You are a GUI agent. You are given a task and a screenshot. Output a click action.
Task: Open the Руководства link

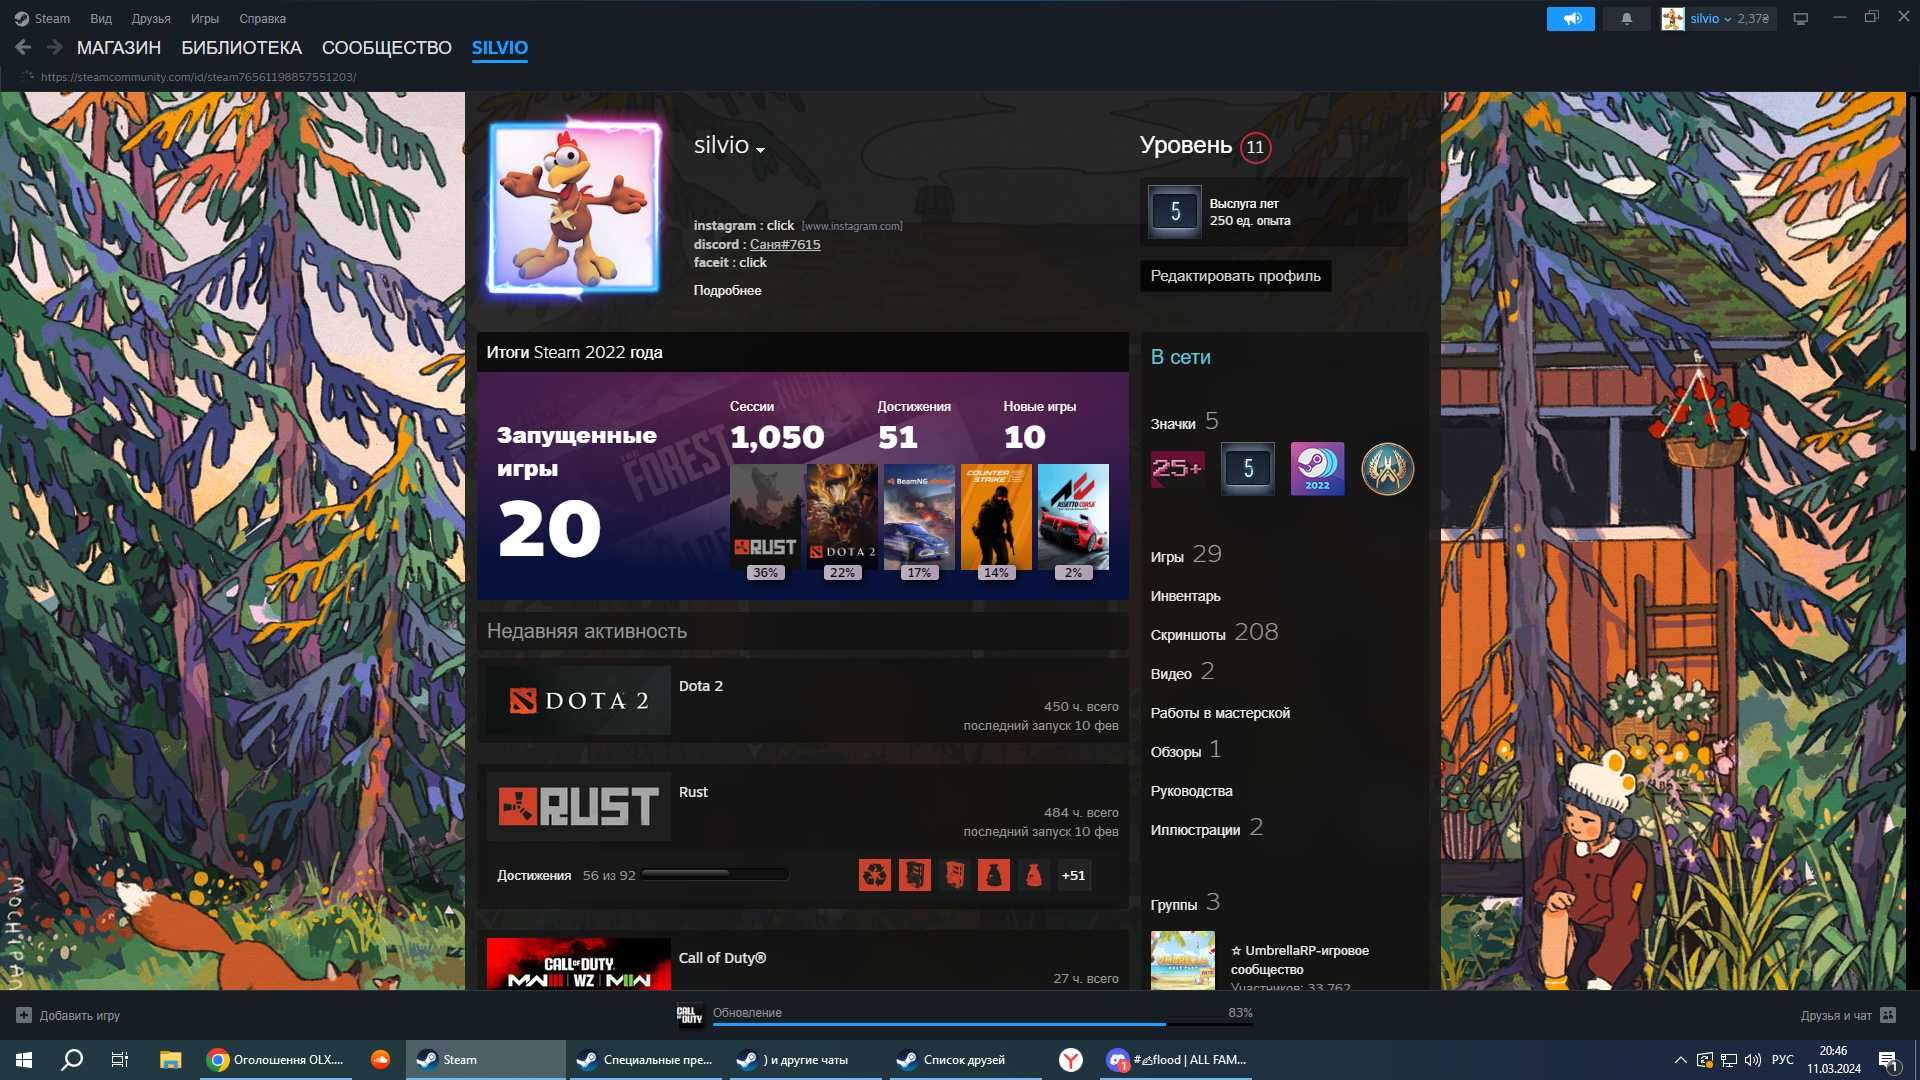(1191, 791)
